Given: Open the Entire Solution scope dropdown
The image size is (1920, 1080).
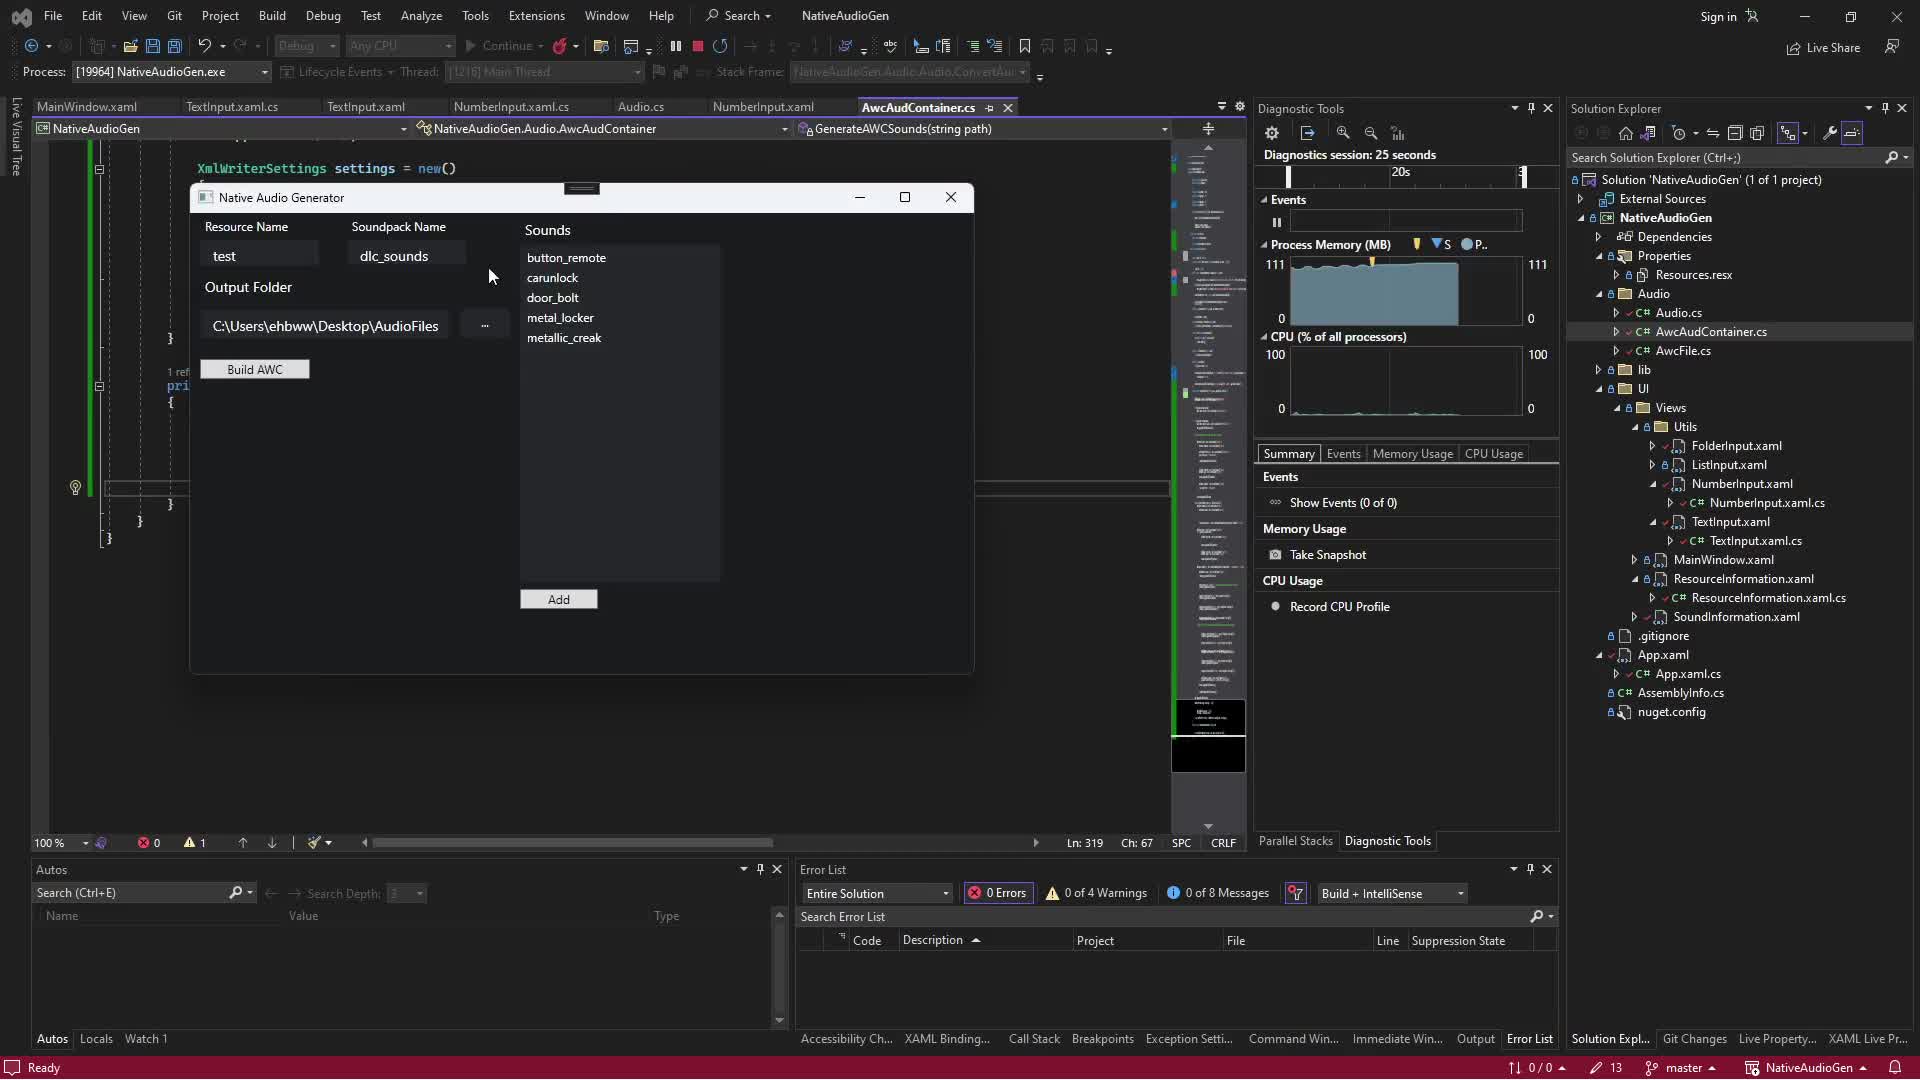Looking at the screenshot, I should pos(877,894).
